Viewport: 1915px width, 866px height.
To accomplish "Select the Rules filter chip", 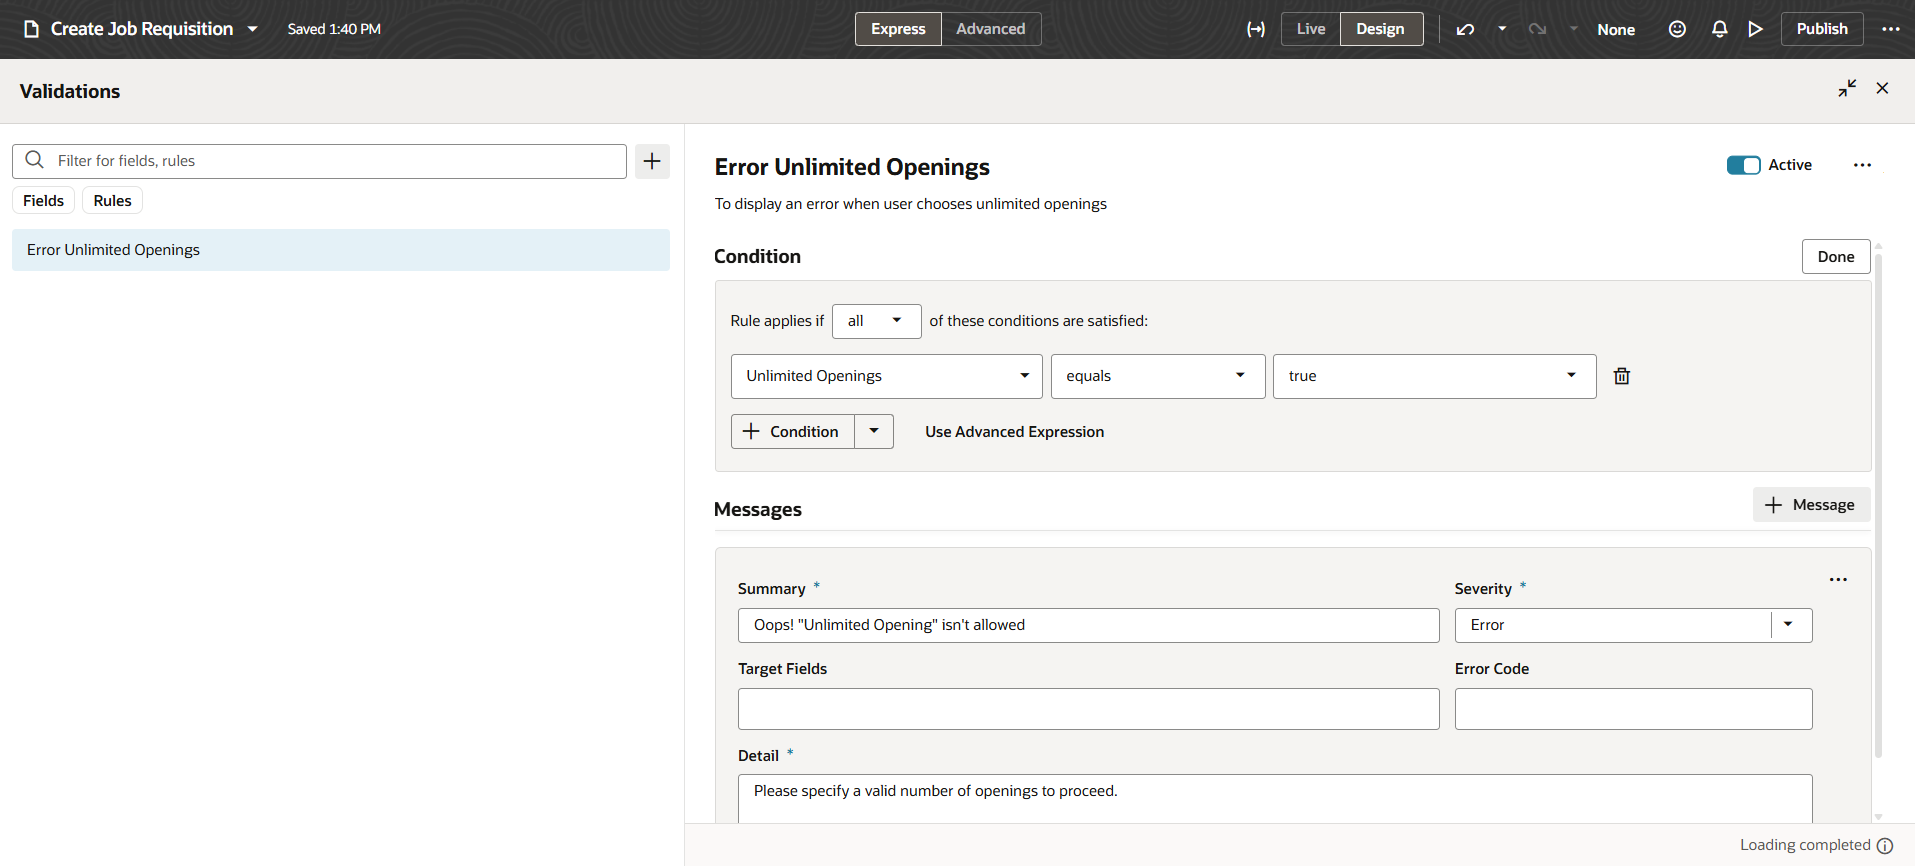I will (x=112, y=201).
